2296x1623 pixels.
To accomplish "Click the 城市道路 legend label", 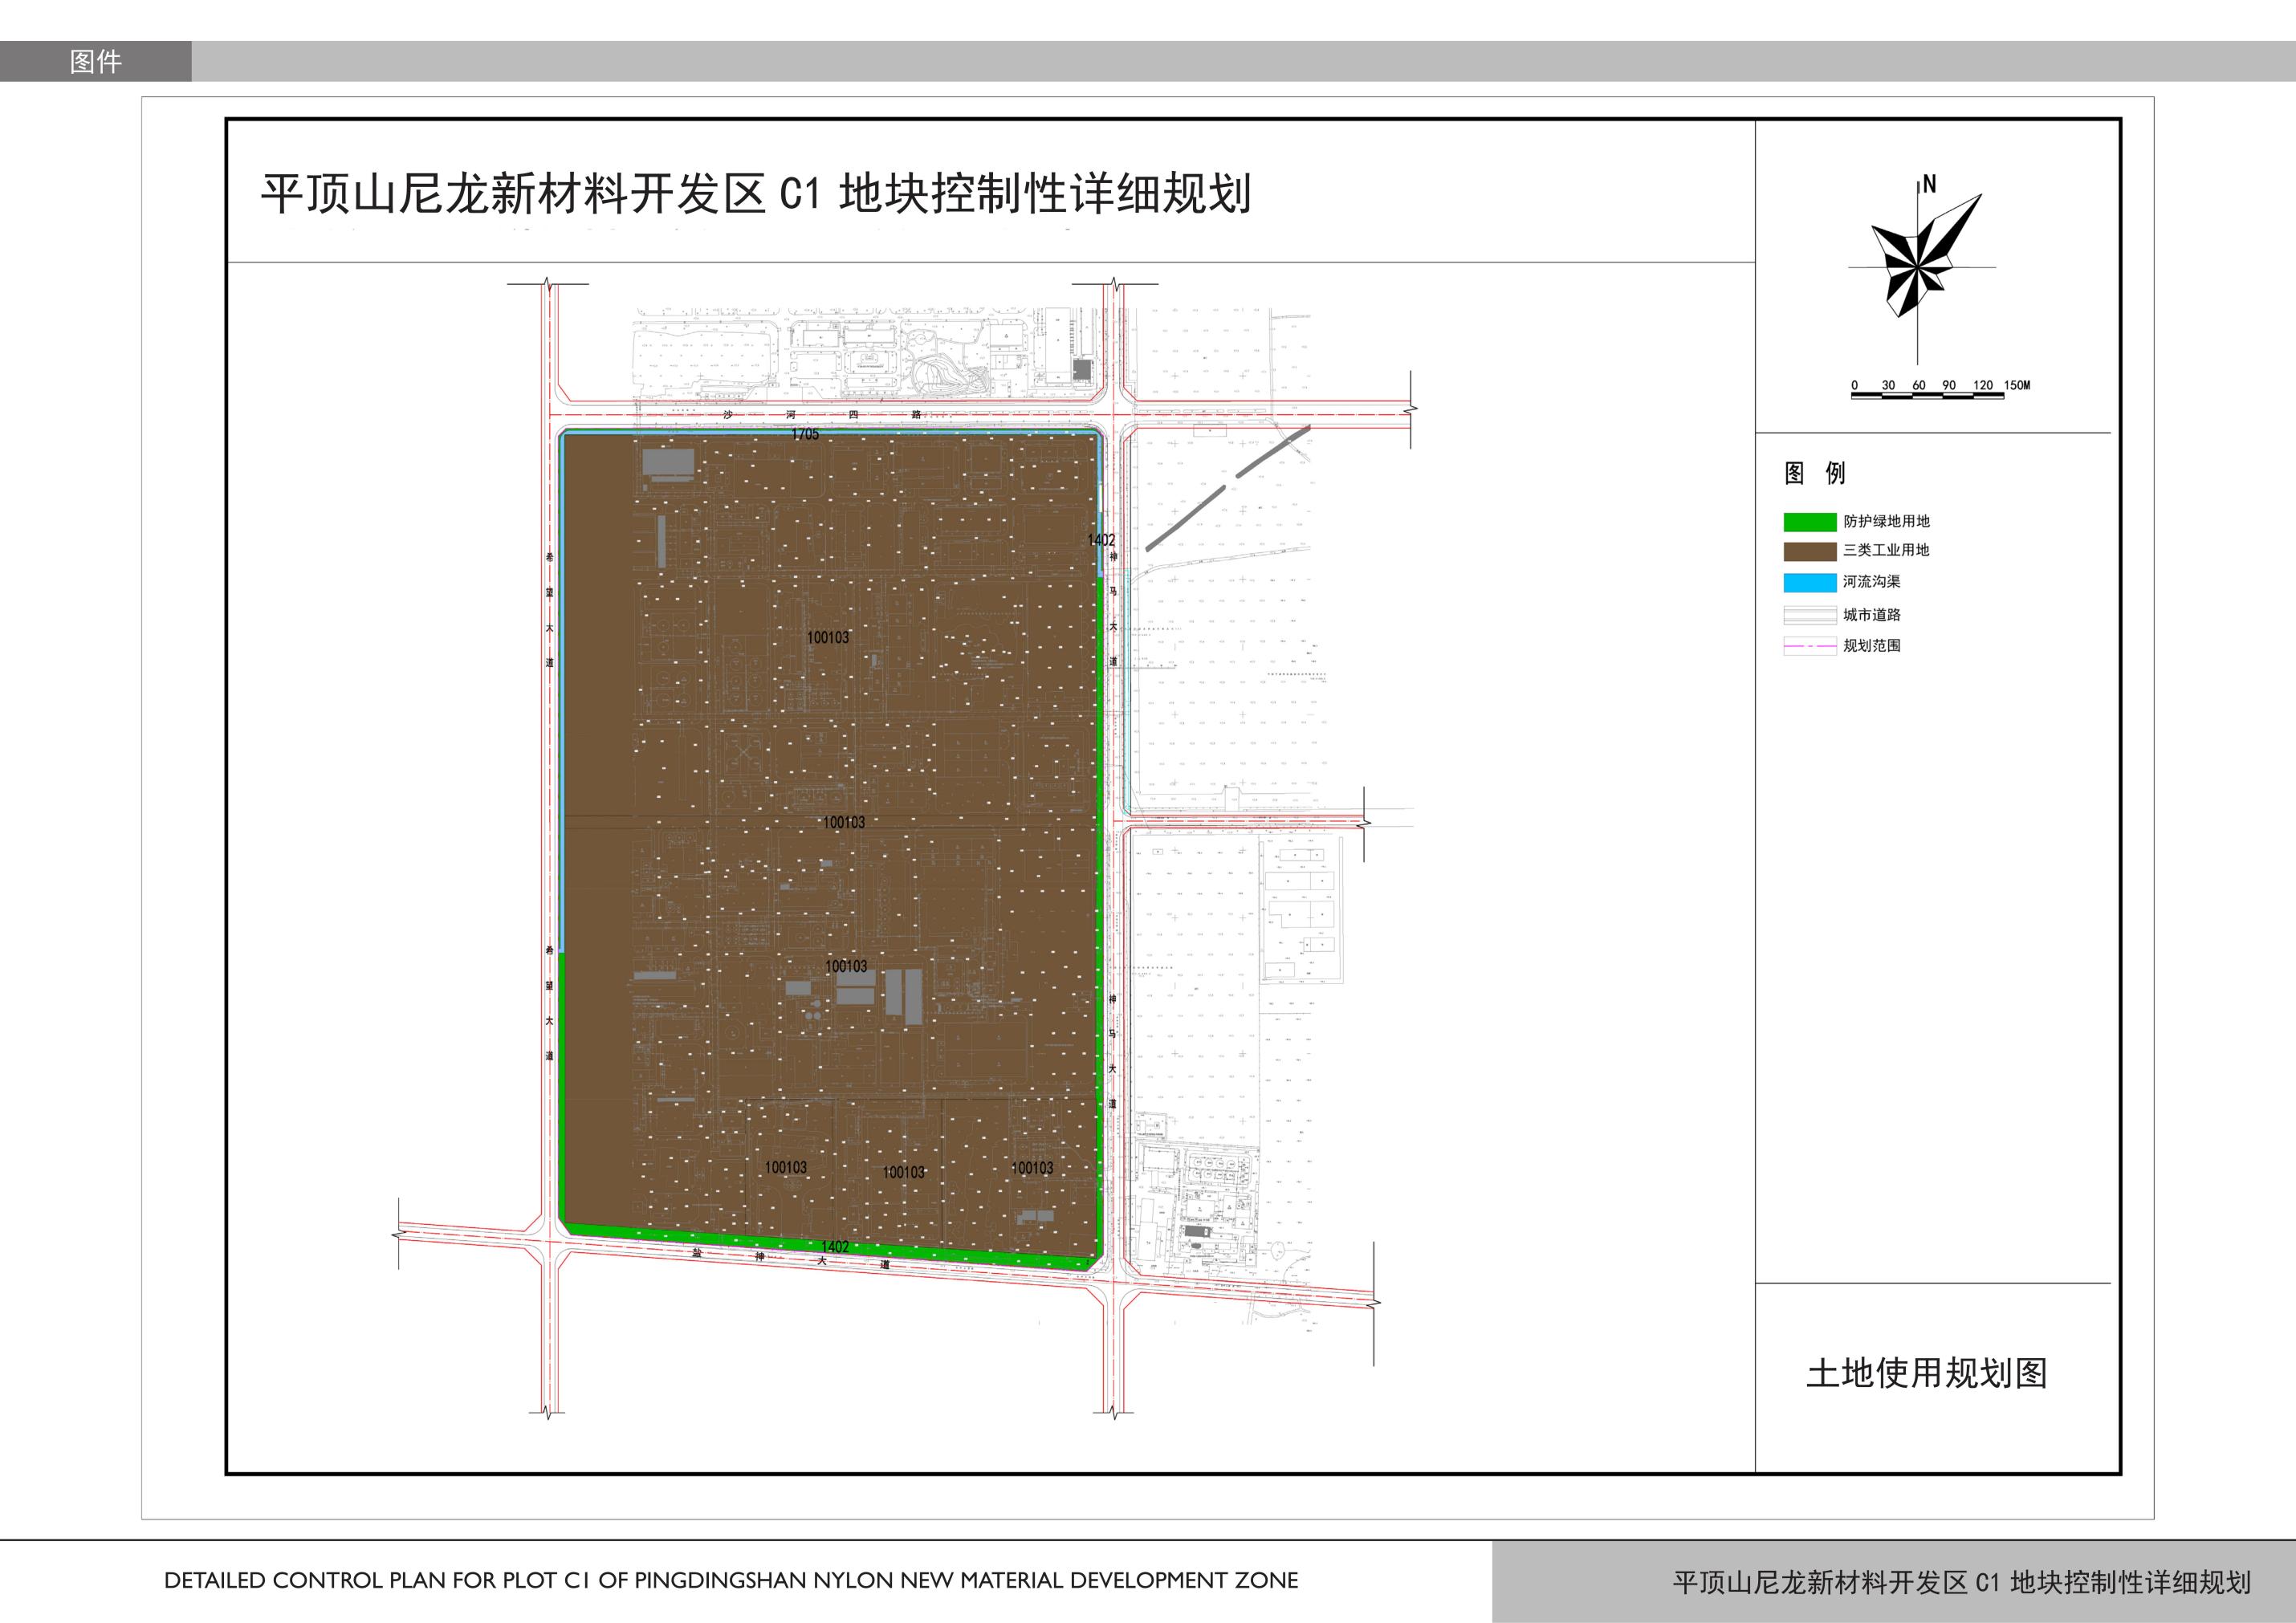I will (1872, 615).
